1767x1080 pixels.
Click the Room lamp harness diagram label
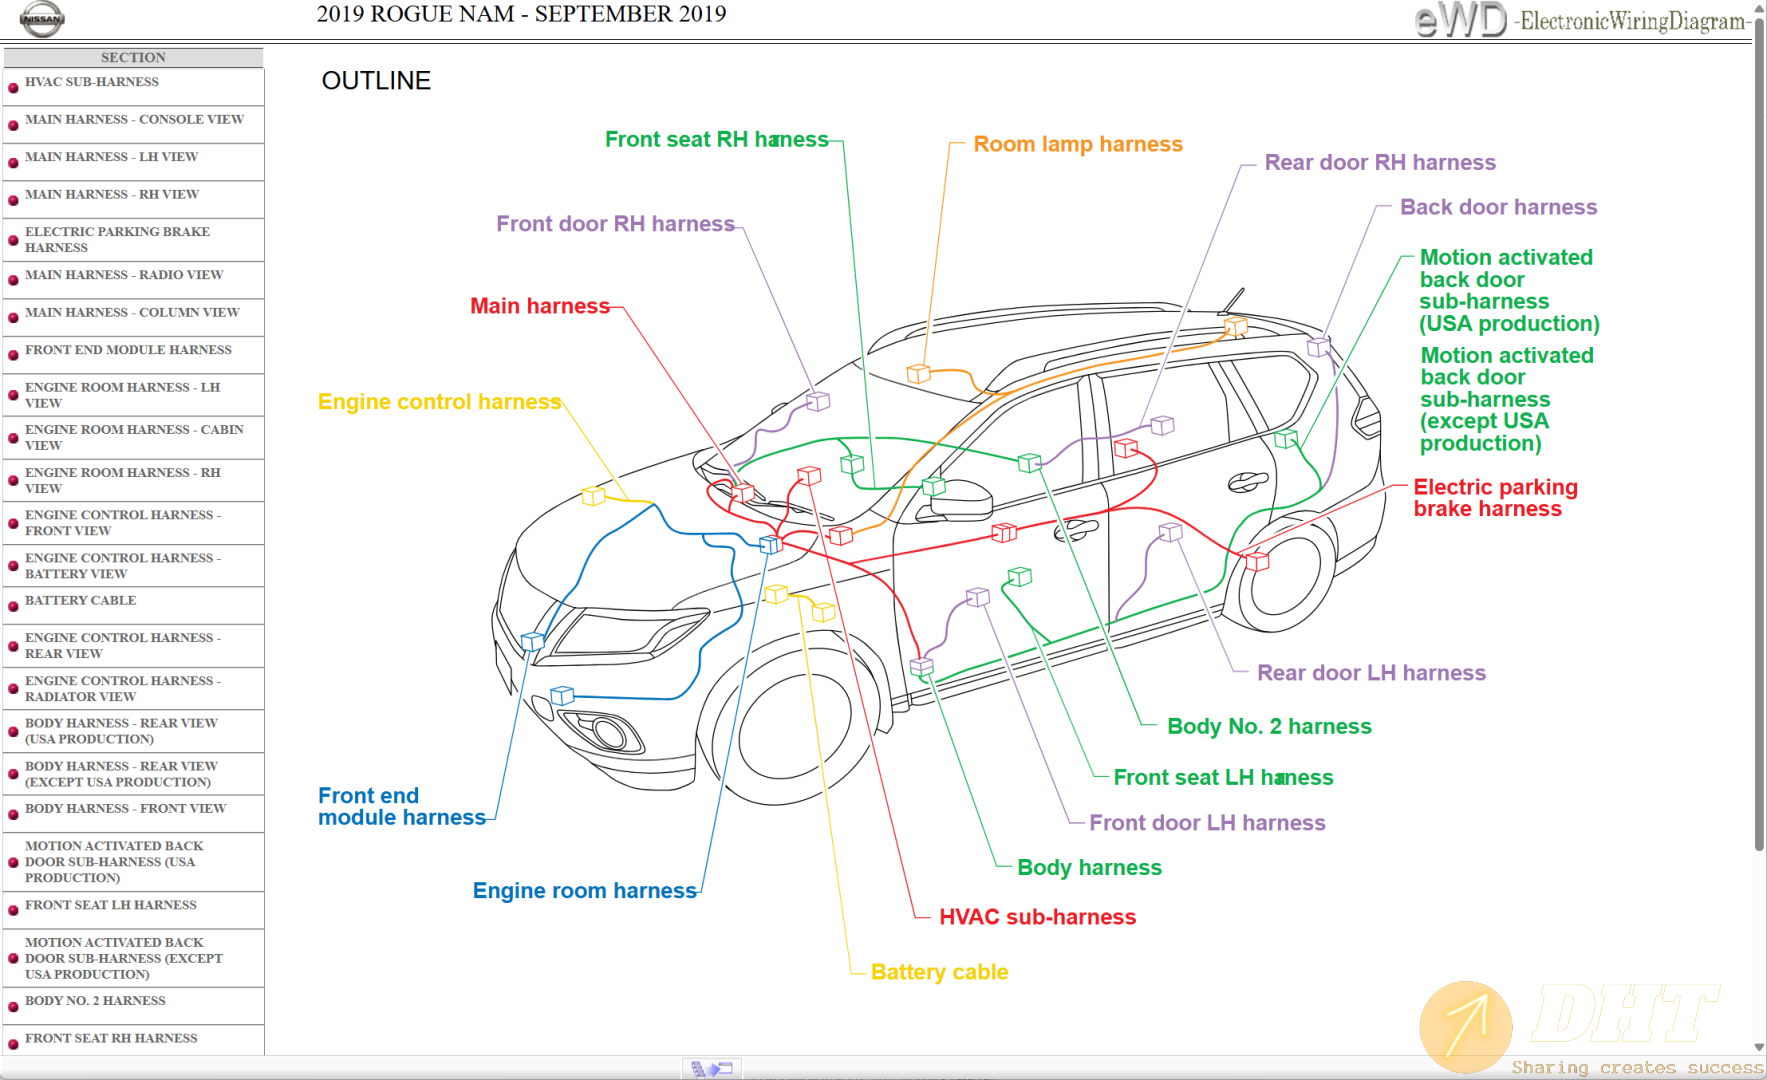(x=1077, y=144)
